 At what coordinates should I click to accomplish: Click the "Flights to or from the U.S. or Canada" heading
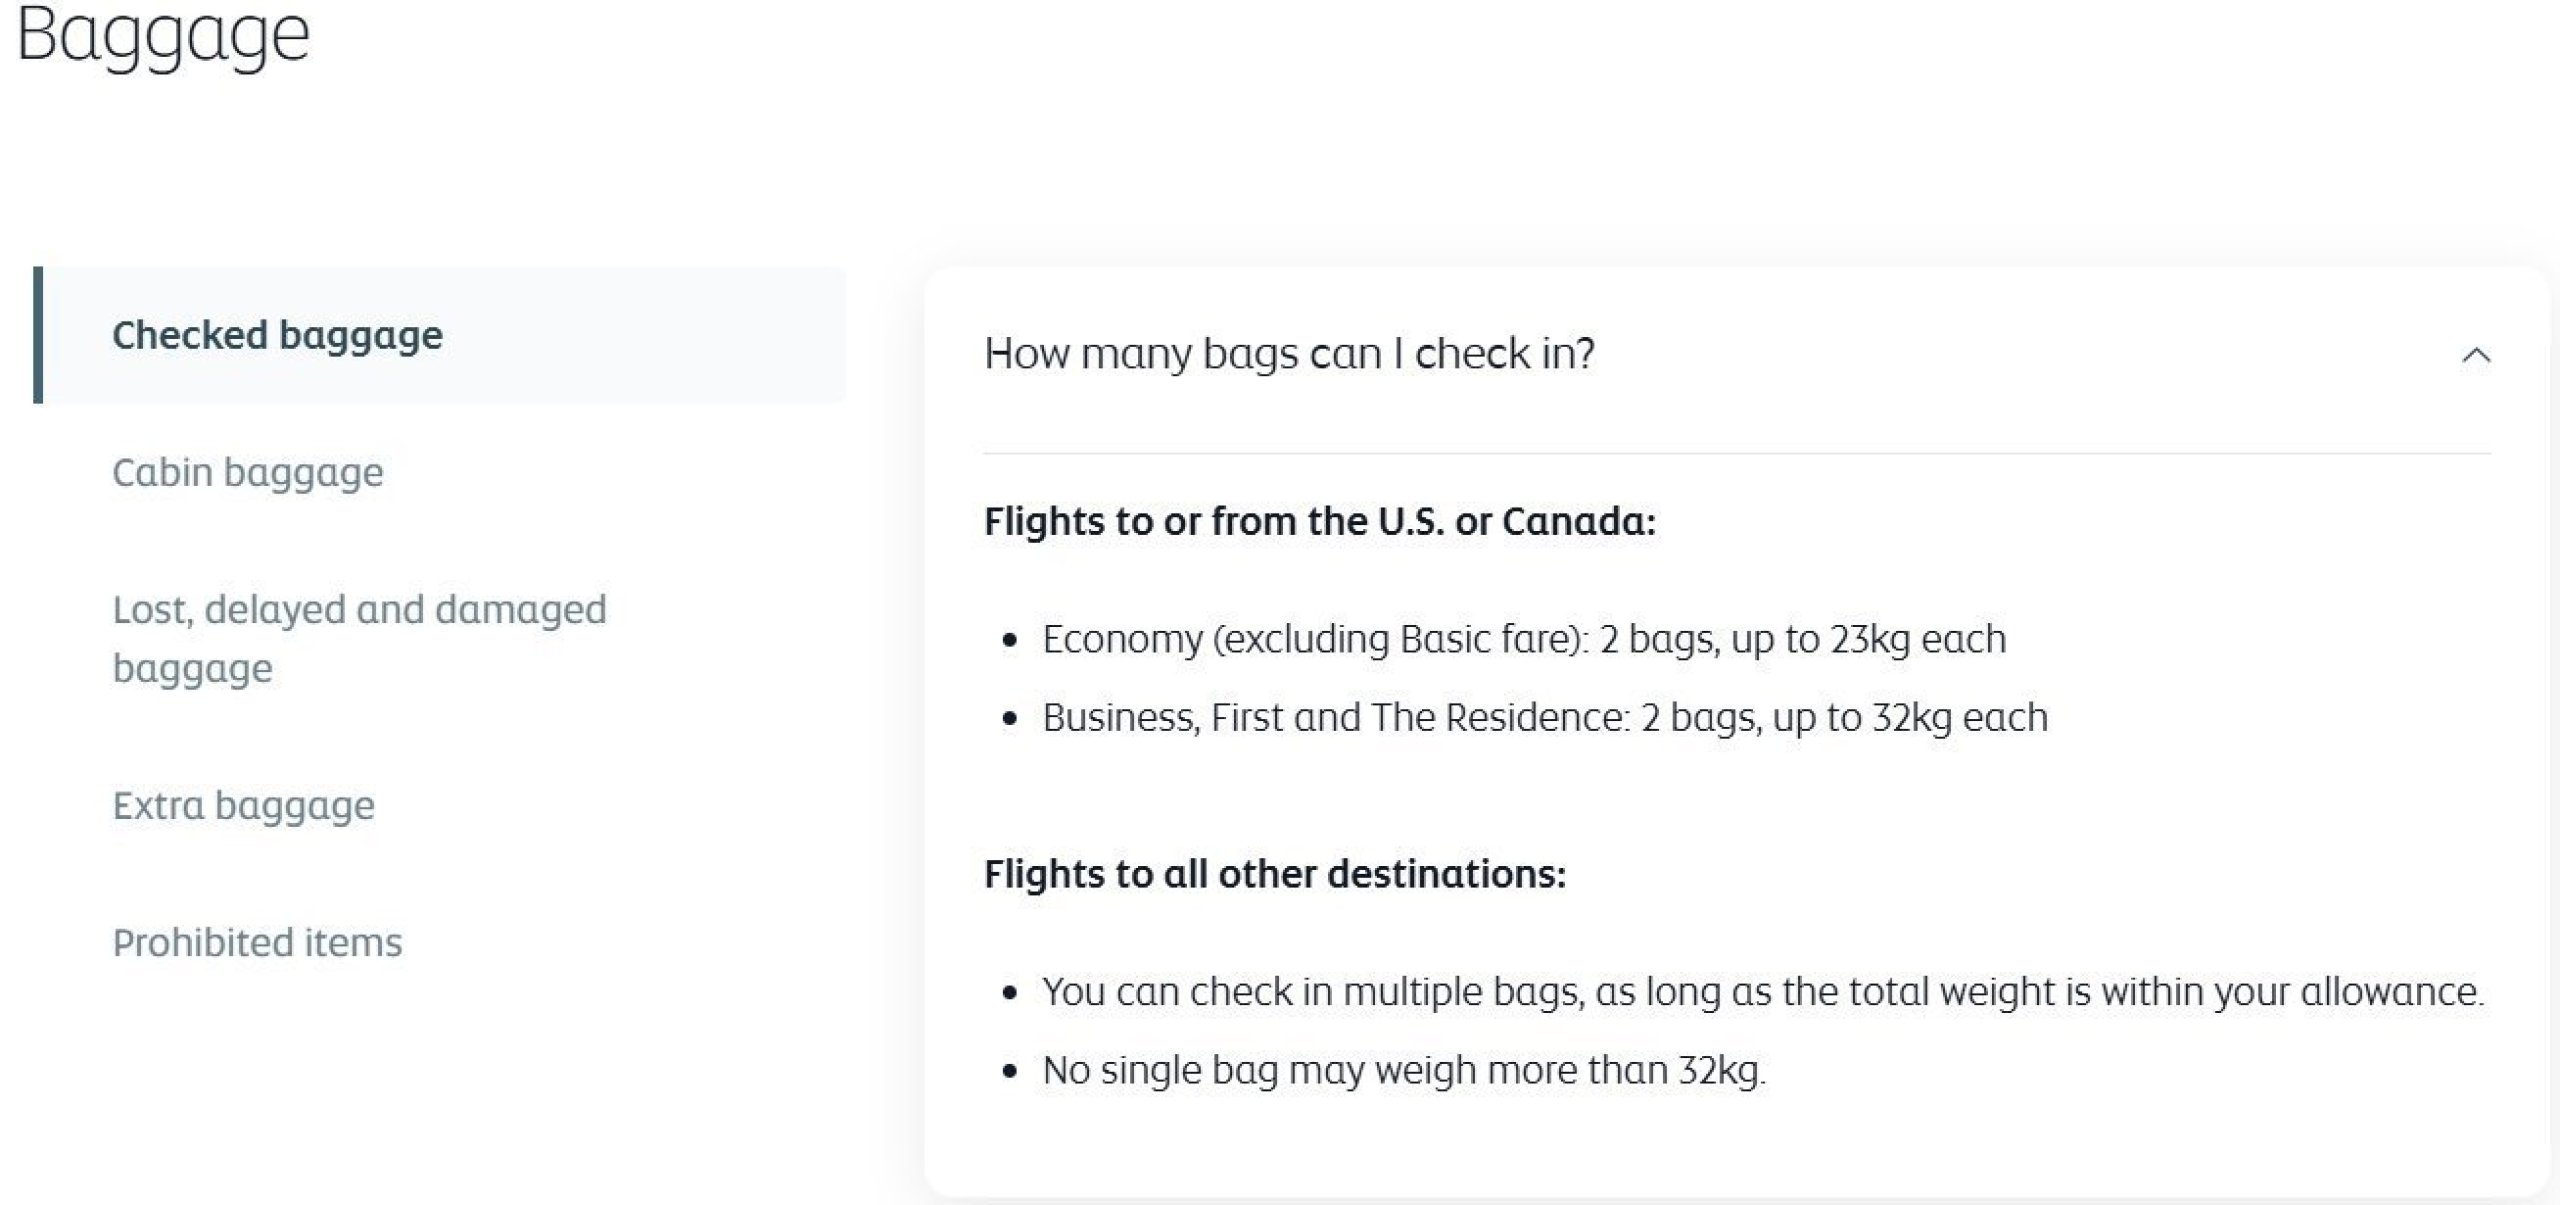(1319, 521)
